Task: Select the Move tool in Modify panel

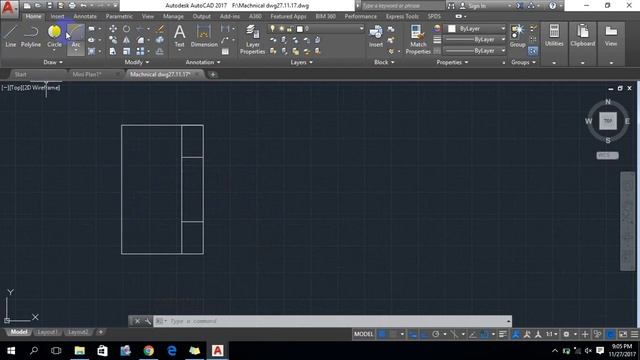Action: click(113, 29)
